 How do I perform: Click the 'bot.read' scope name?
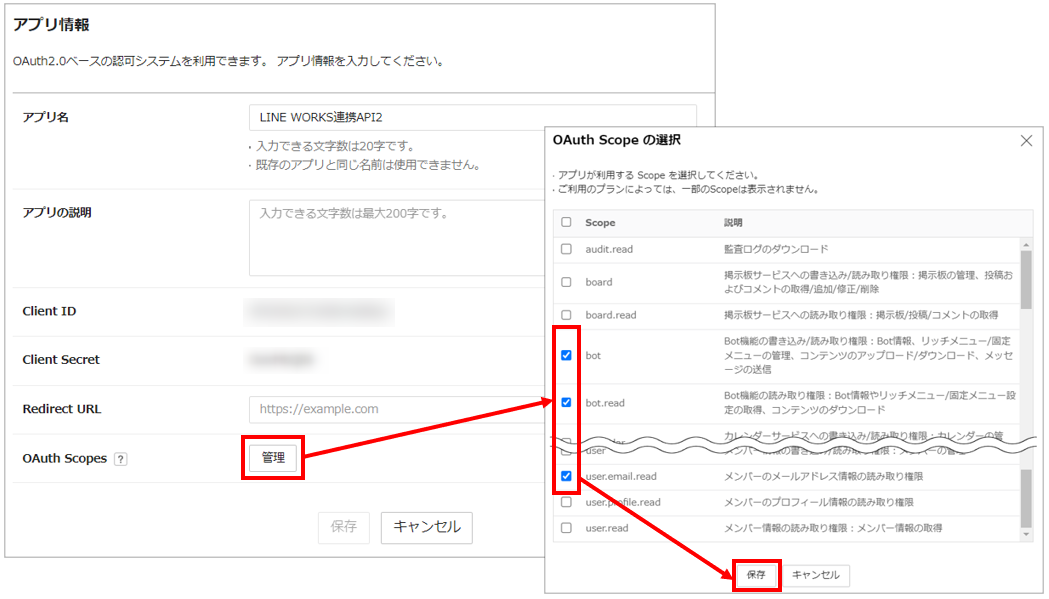coord(605,403)
